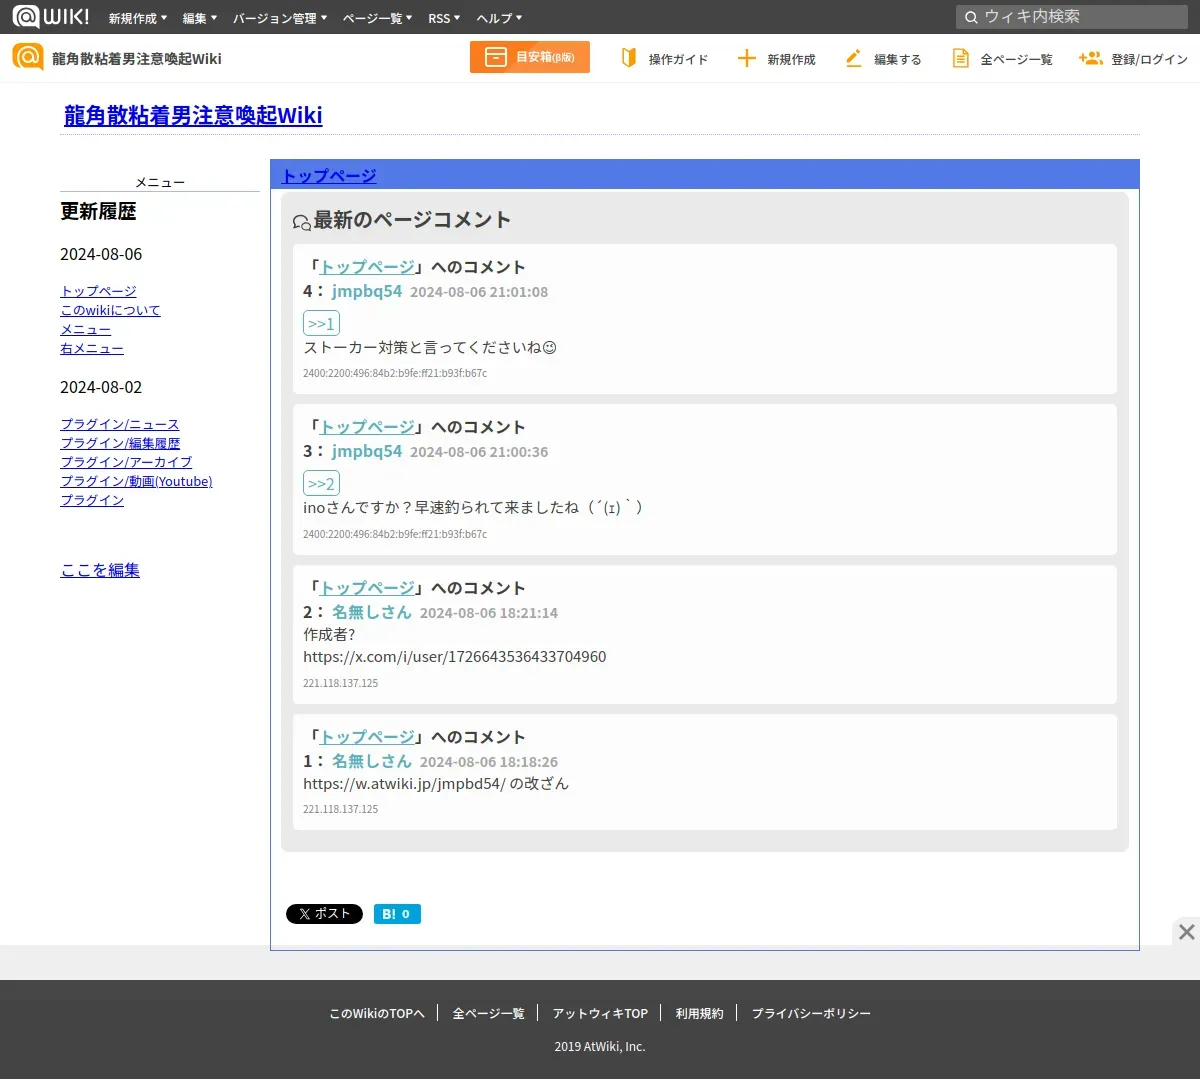Image resolution: width=1200 pixels, height=1079 pixels.
Task: Share via the X ポスト button
Action: [324, 914]
